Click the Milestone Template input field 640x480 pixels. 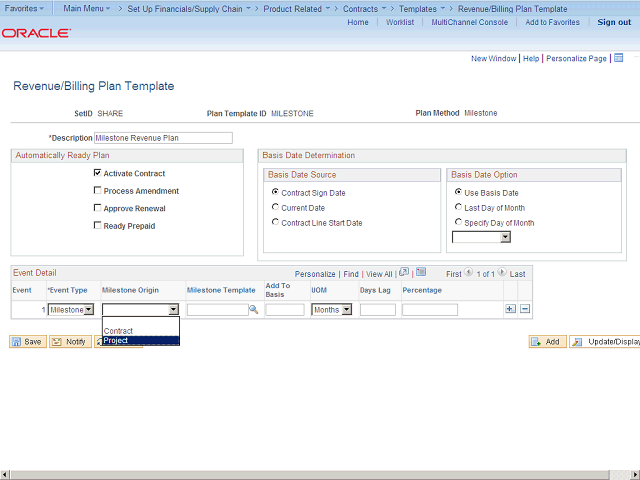click(218, 310)
